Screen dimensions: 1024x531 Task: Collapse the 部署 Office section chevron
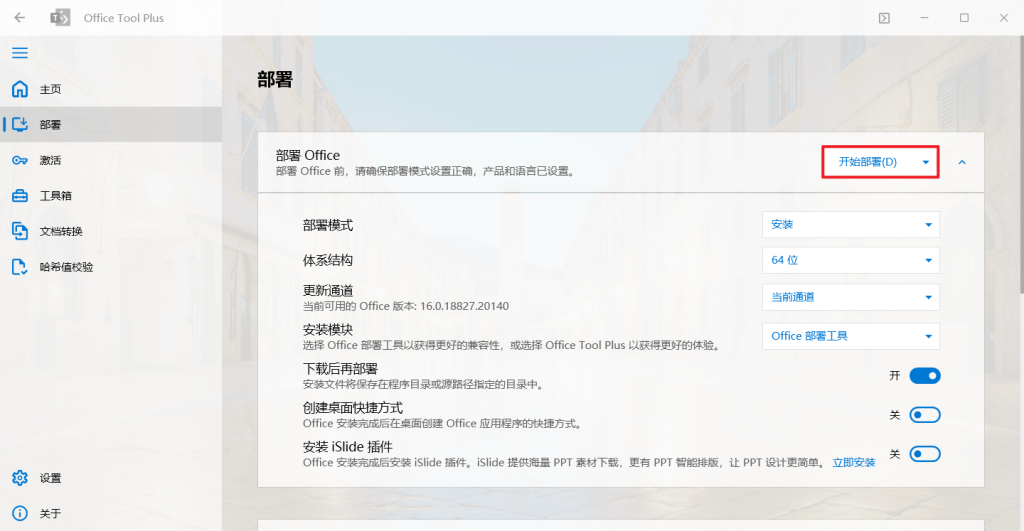tap(962, 162)
